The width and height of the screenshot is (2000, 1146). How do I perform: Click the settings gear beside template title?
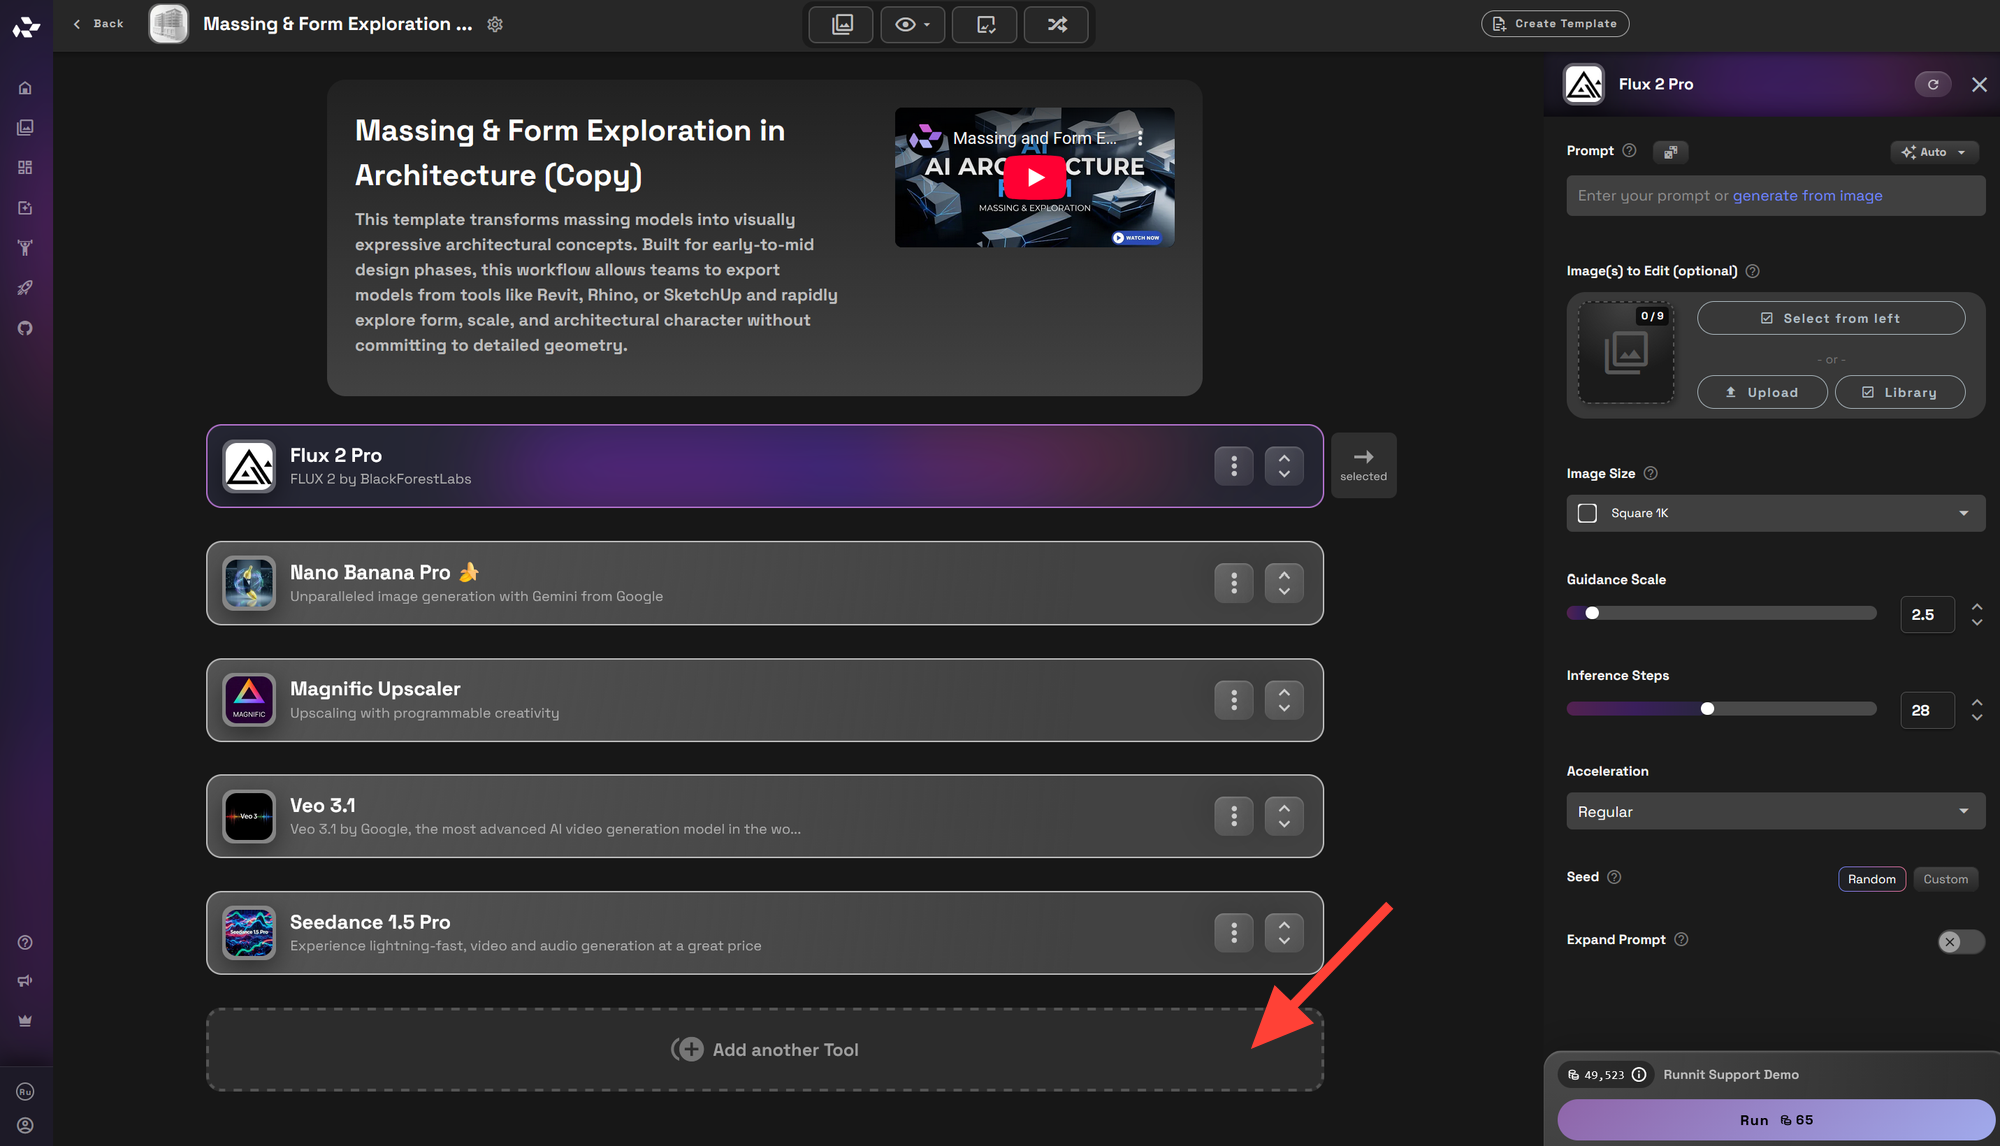click(495, 24)
